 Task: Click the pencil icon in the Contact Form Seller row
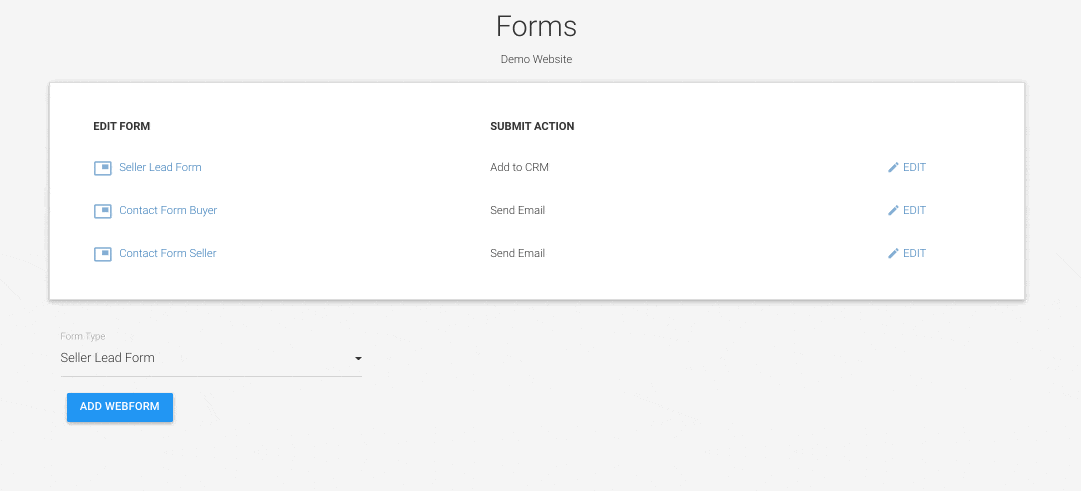point(893,253)
